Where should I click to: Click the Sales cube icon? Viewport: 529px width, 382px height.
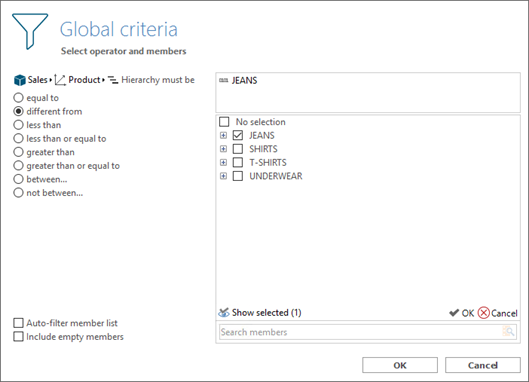pos(20,80)
